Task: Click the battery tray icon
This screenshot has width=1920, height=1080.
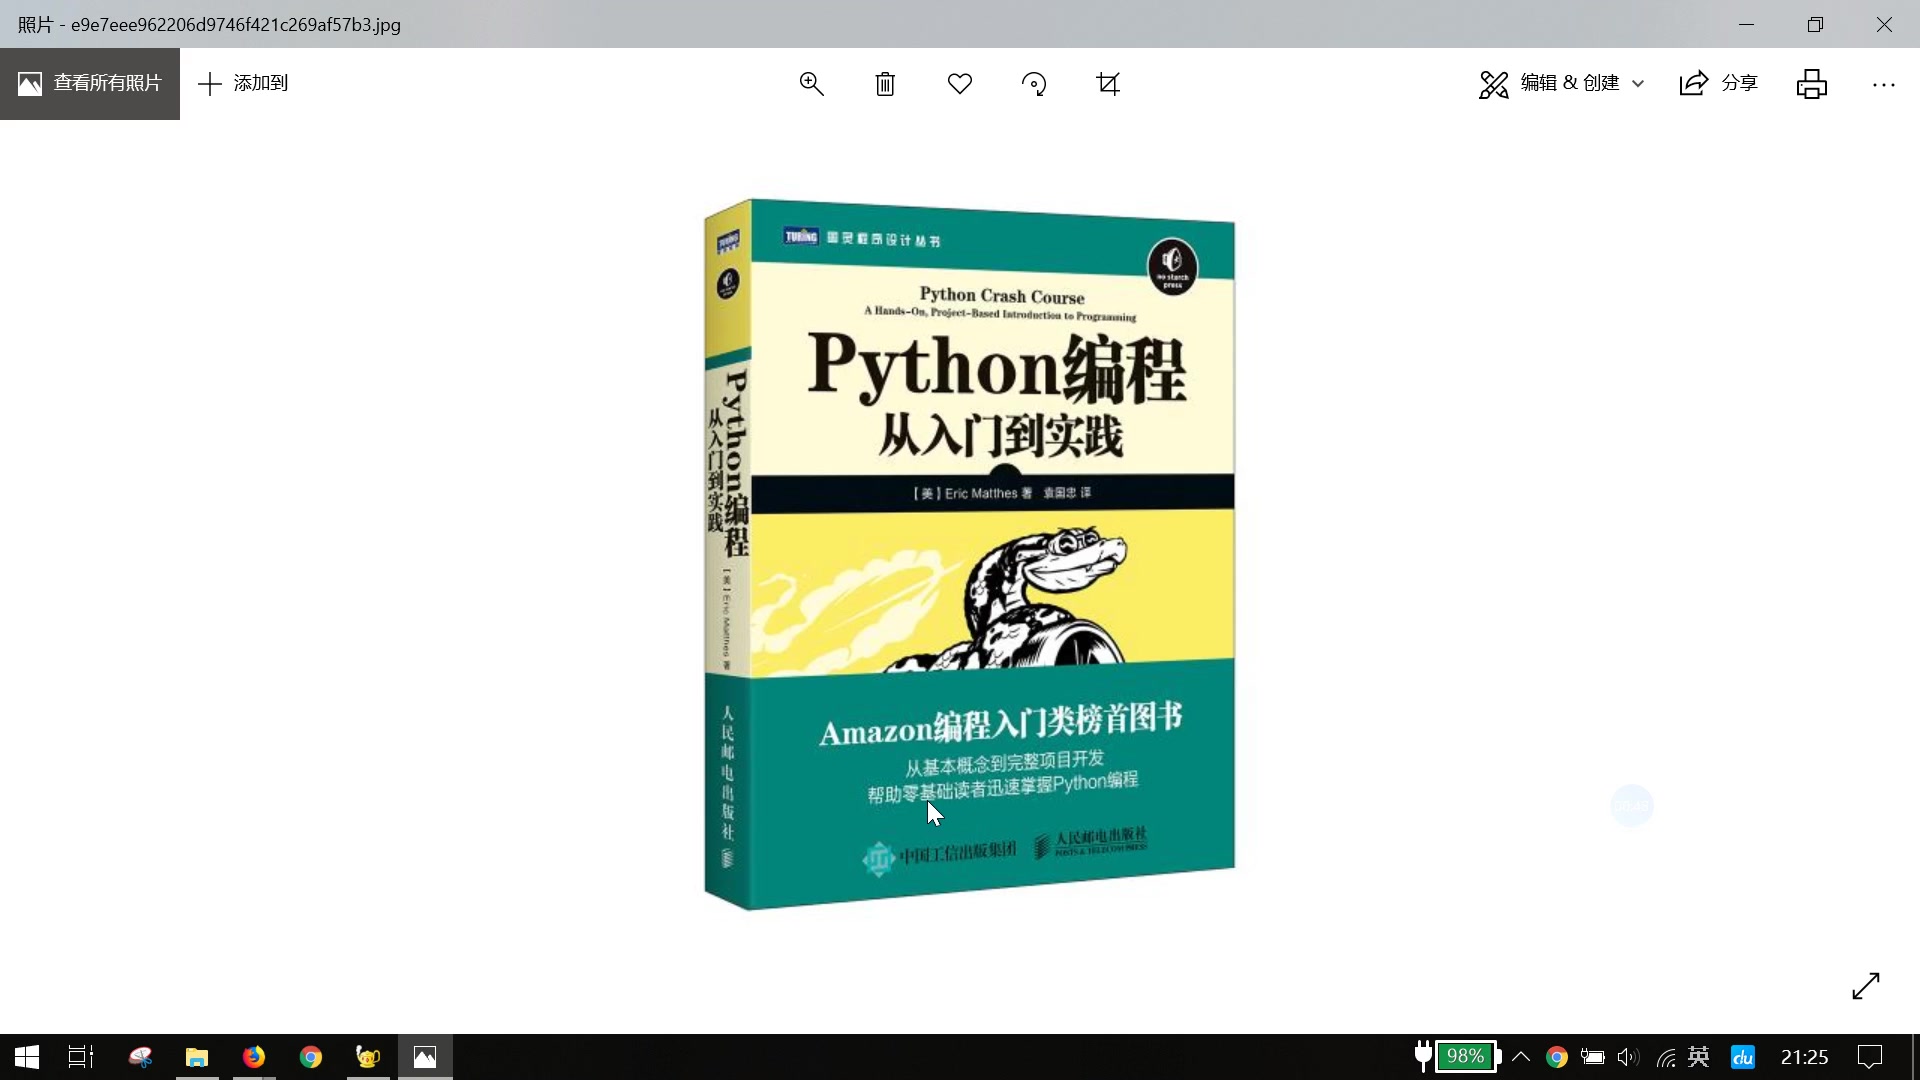Action: point(1593,1057)
